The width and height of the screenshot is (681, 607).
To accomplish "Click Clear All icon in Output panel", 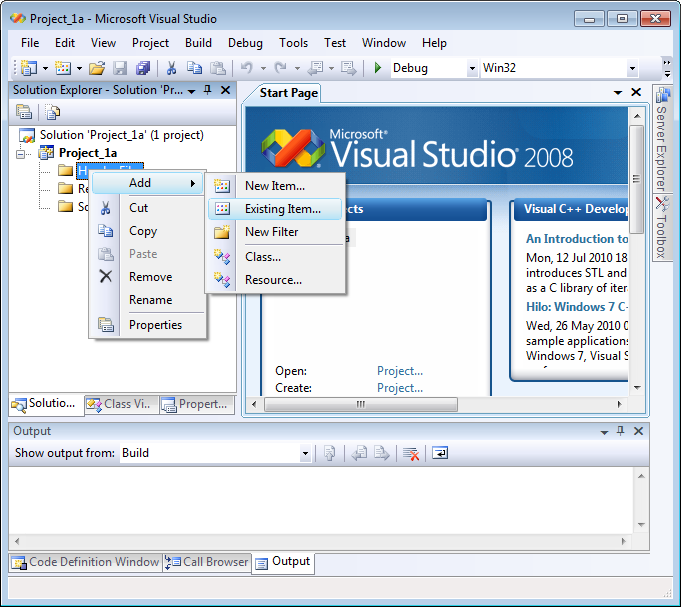I will click(410, 453).
